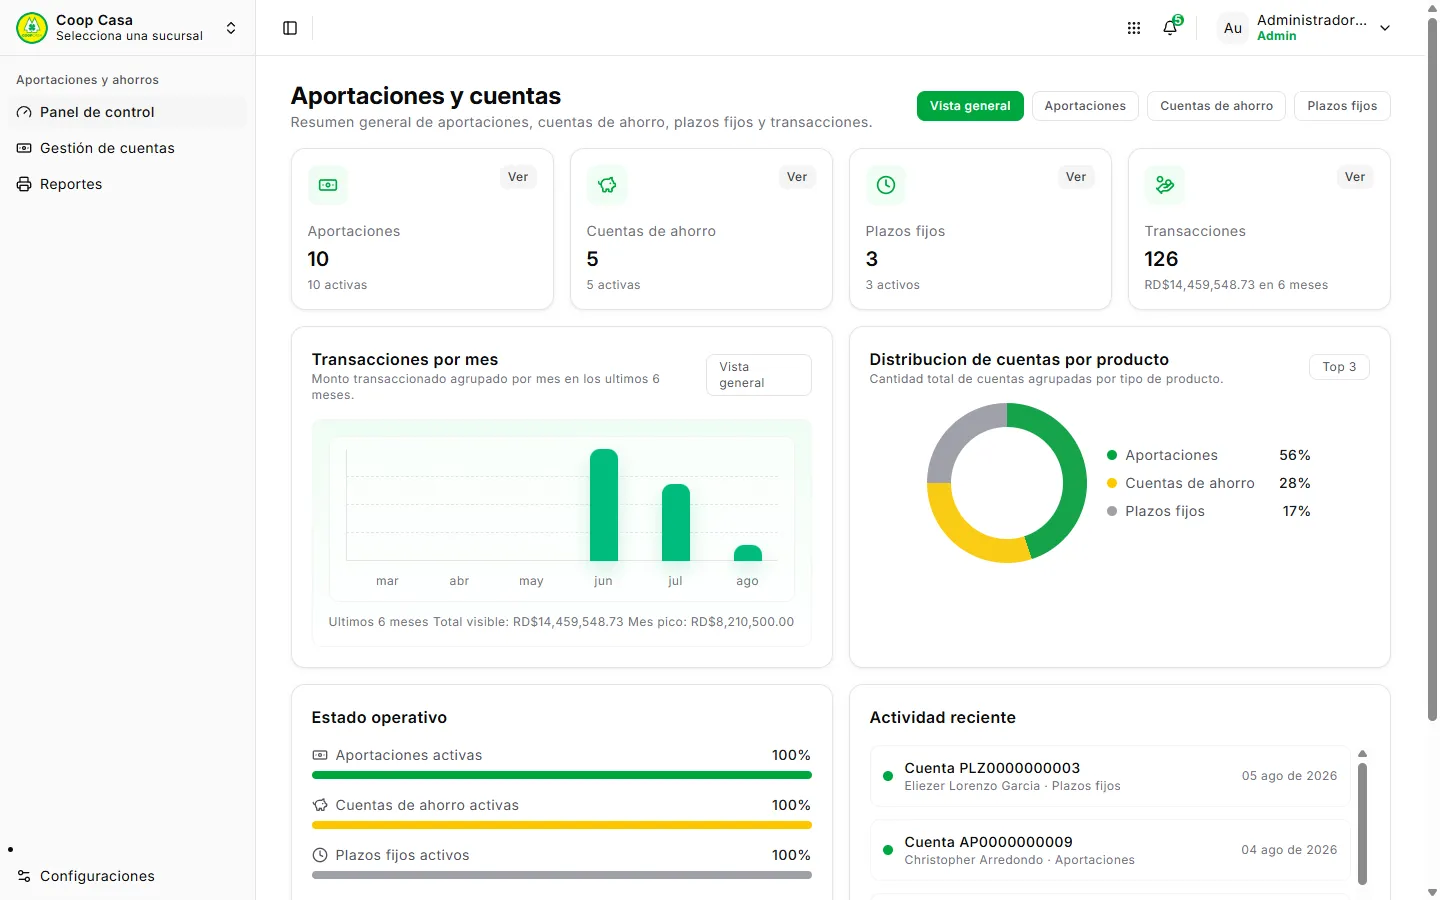Click the '10 activas' subtitle text
This screenshot has width=1440, height=900.
(337, 285)
